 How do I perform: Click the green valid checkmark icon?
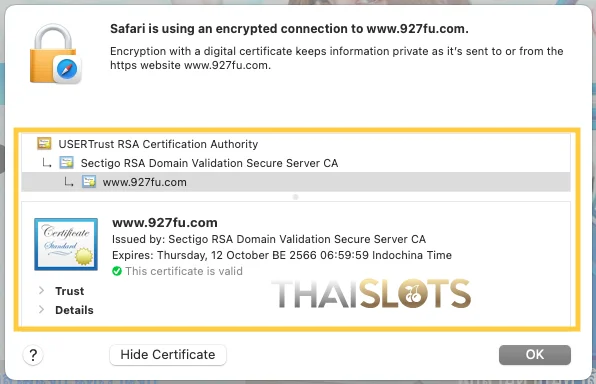click(117, 271)
